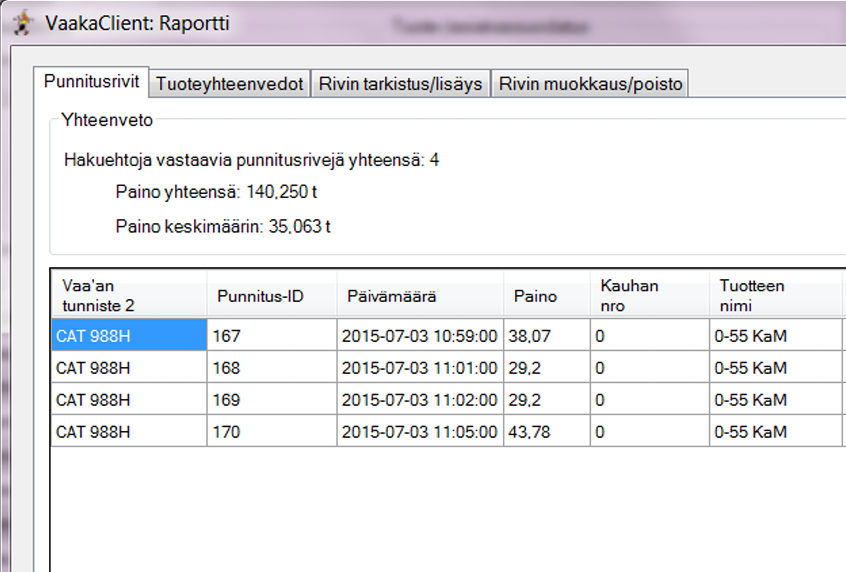Click Punnitus-ID cell 169
Screen dimensions: 846x572
coord(272,399)
